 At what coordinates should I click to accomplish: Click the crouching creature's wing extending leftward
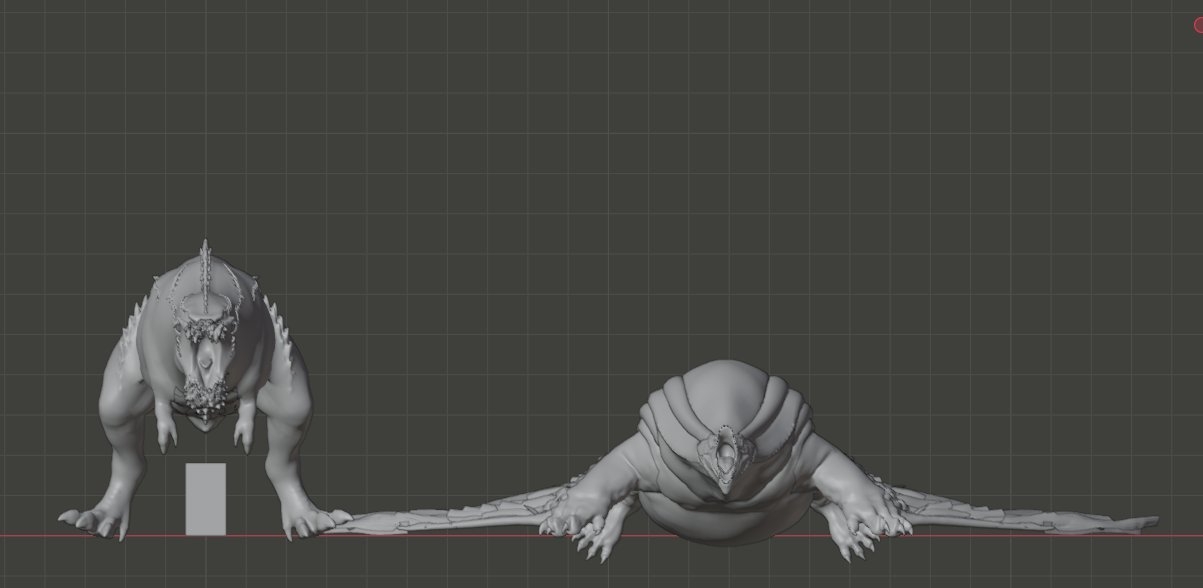(x=440, y=517)
